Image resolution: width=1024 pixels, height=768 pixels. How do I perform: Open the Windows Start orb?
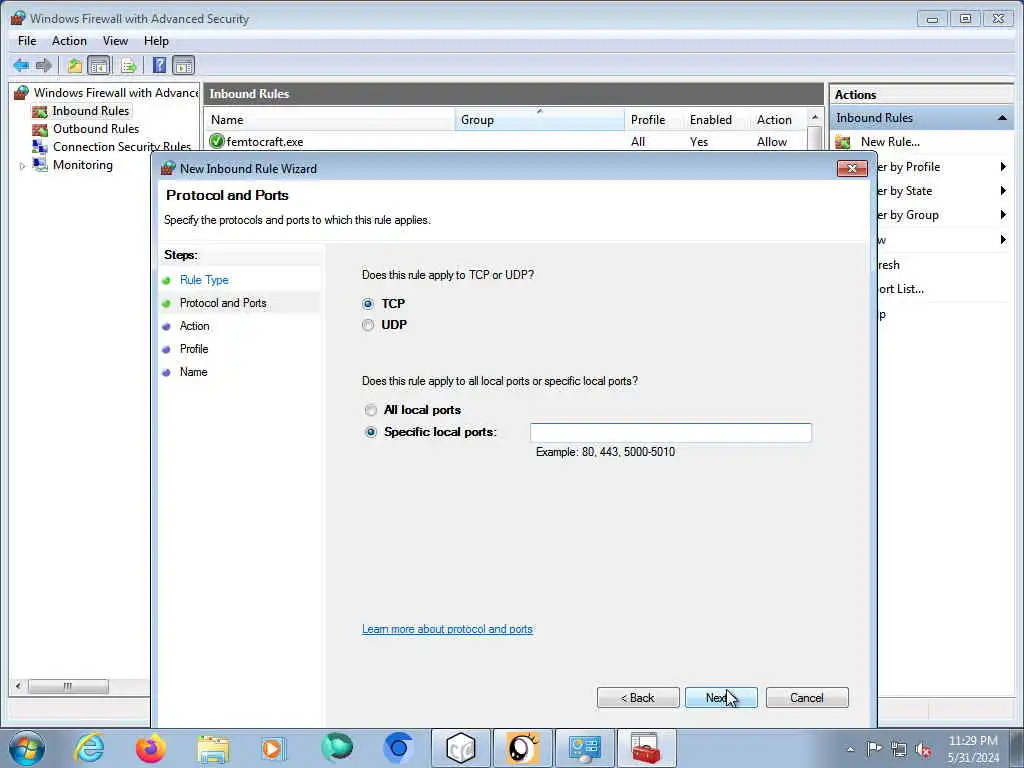(27, 748)
